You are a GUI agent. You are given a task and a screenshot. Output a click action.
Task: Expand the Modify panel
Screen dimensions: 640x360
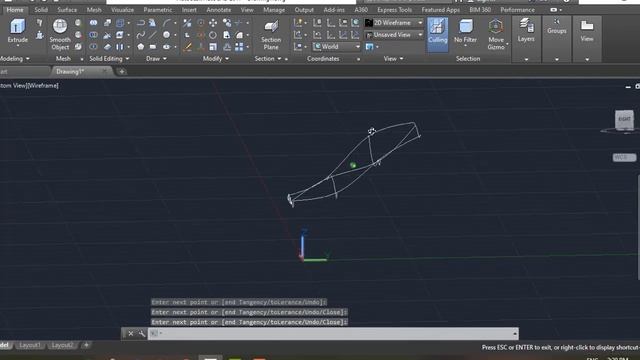click(x=216, y=59)
